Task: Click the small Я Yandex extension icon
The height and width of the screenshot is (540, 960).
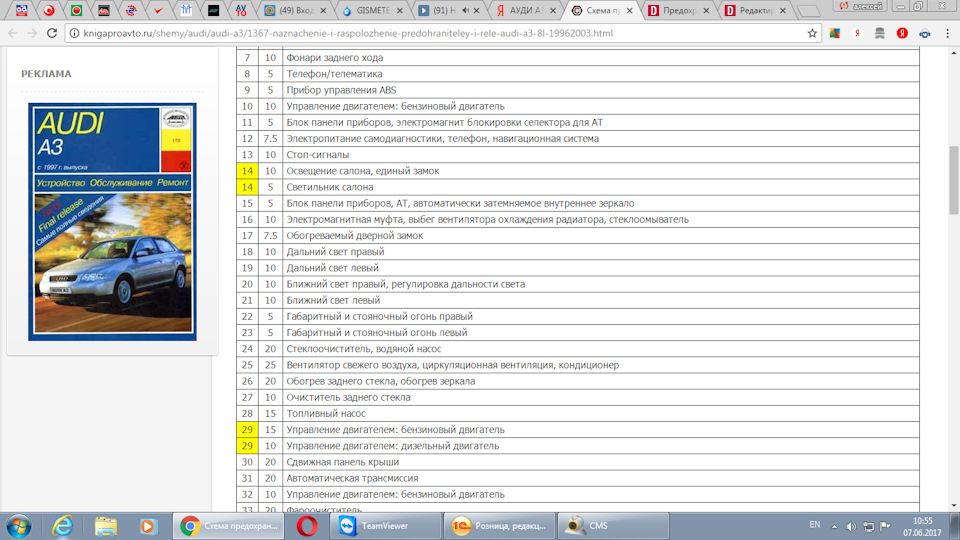Action: (x=857, y=34)
